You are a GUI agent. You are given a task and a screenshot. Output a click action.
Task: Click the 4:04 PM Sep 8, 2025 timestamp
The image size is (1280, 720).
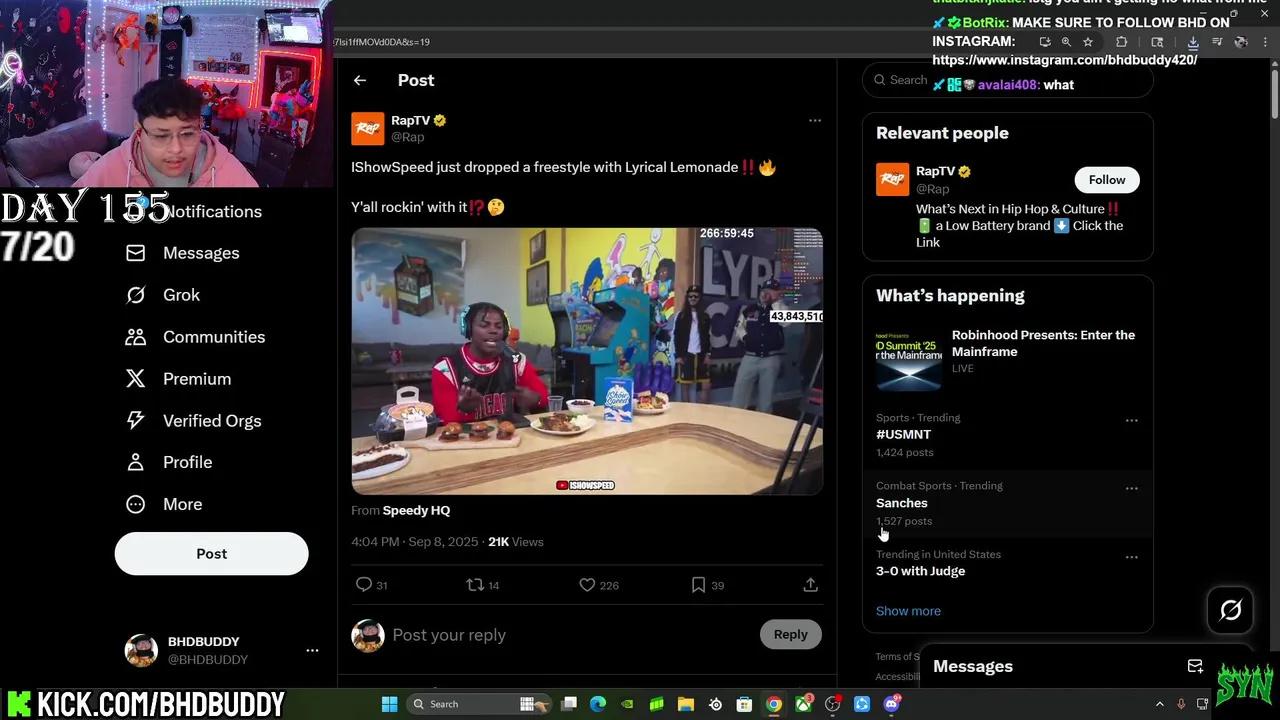[x=415, y=542]
